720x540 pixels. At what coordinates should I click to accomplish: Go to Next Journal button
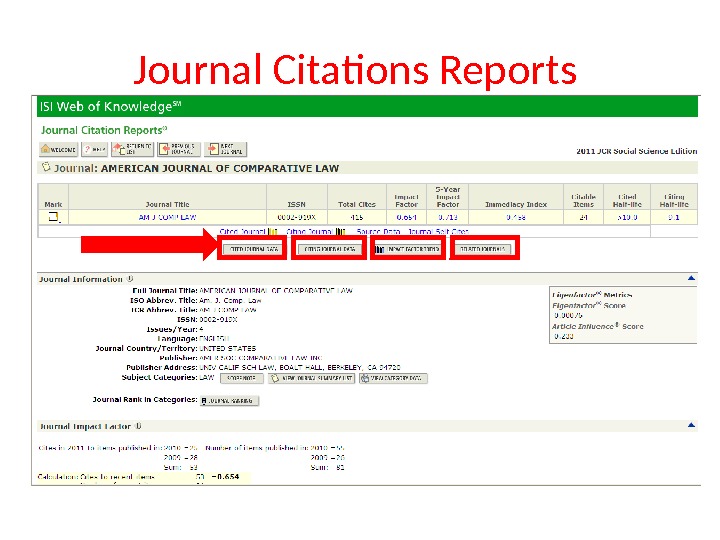[x=225, y=149]
